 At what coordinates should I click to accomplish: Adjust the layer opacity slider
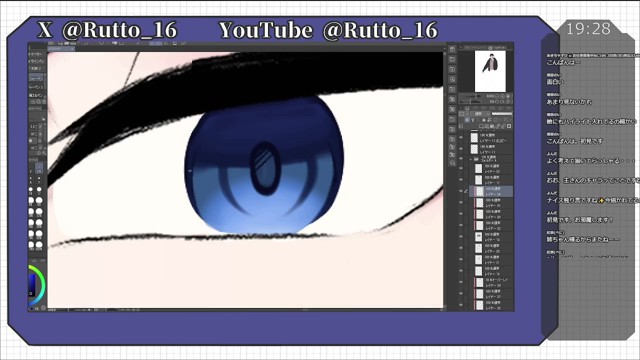[502, 113]
